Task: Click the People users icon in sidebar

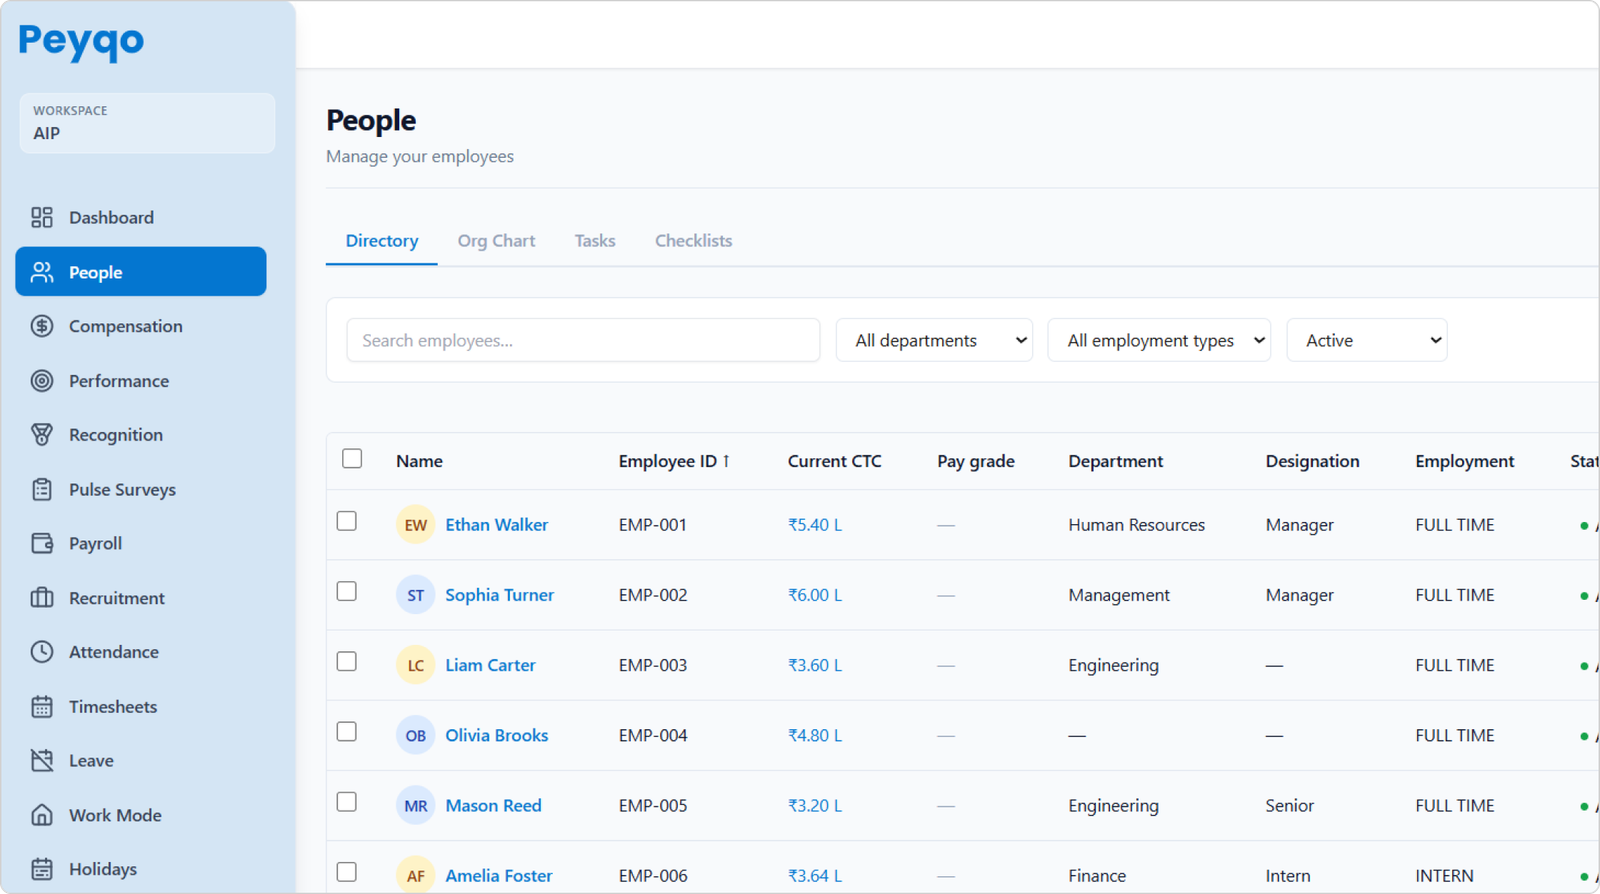Action: pyautogui.click(x=42, y=272)
